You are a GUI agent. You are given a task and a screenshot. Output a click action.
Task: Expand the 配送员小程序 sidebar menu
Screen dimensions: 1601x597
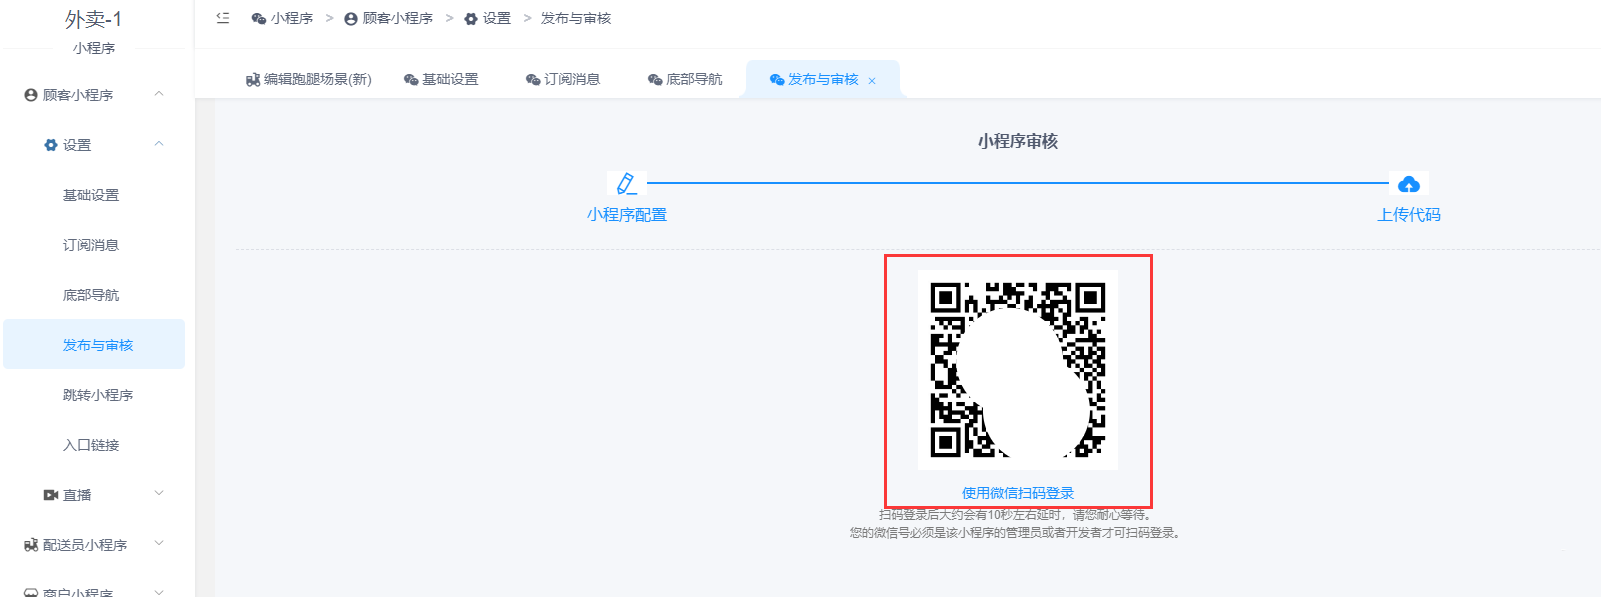159,544
